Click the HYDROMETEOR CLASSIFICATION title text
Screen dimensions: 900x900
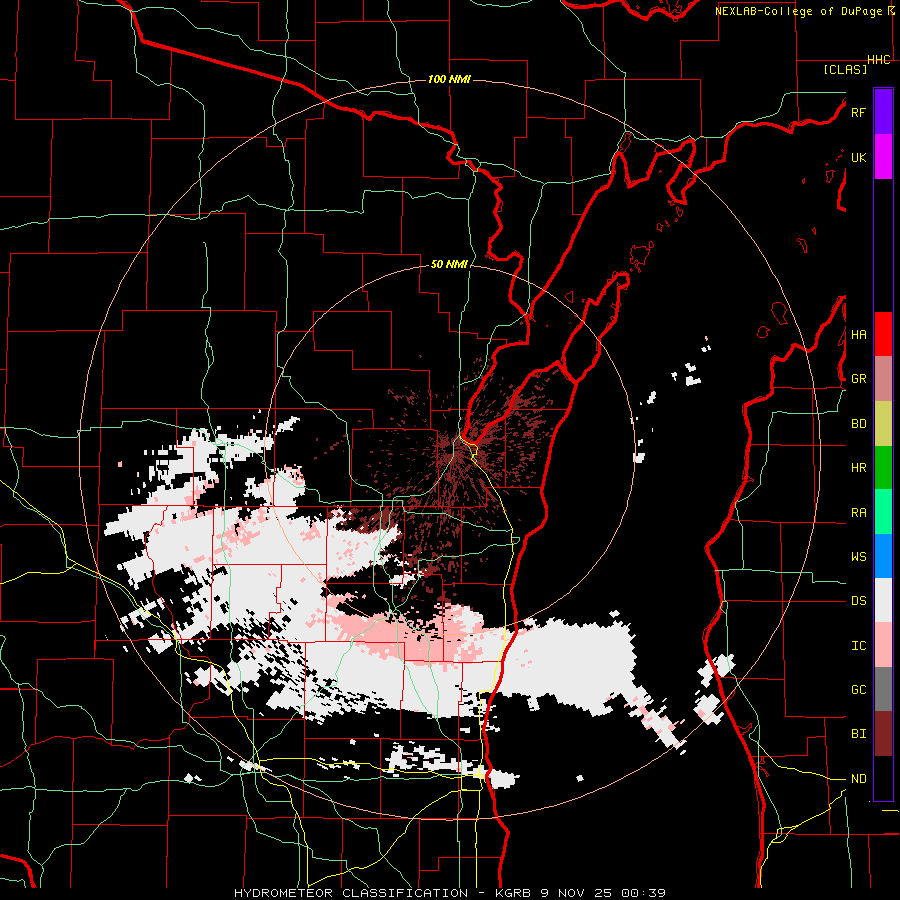pyautogui.click(x=351, y=893)
